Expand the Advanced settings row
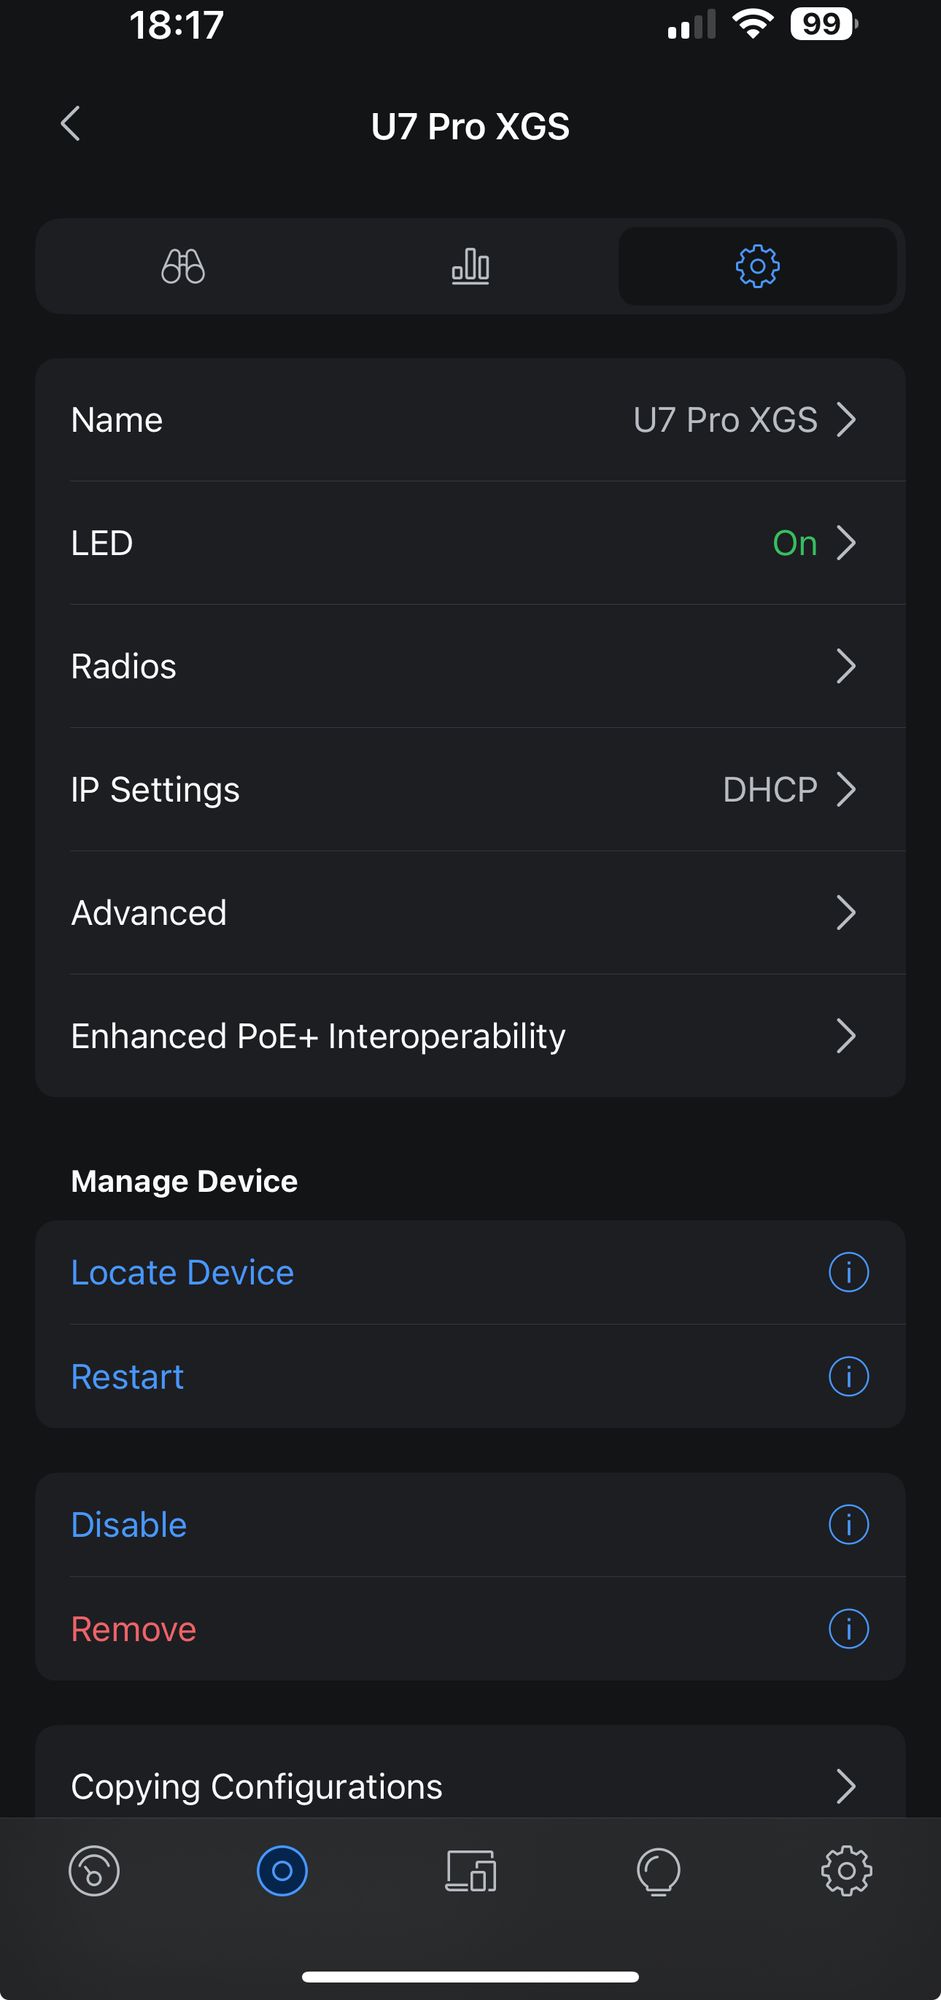This screenshot has height=2000, width=941. pos(470,913)
